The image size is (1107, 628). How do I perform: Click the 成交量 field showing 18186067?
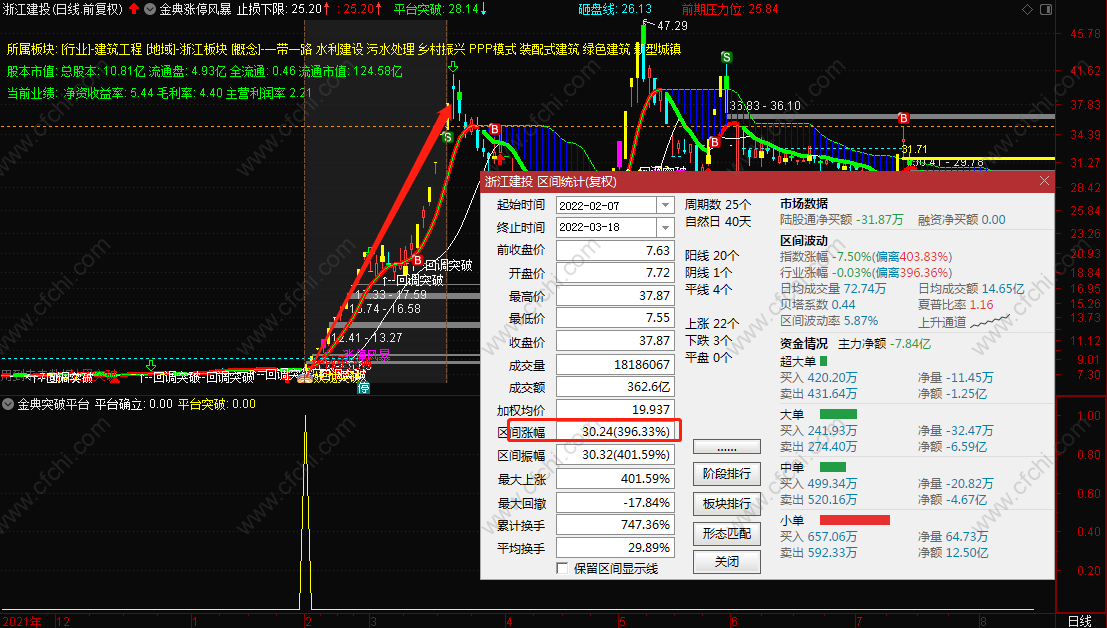[615, 364]
